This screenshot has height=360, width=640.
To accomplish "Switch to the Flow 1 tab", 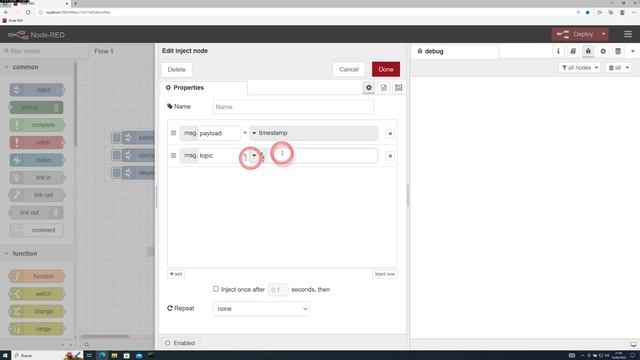I will (x=104, y=51).
